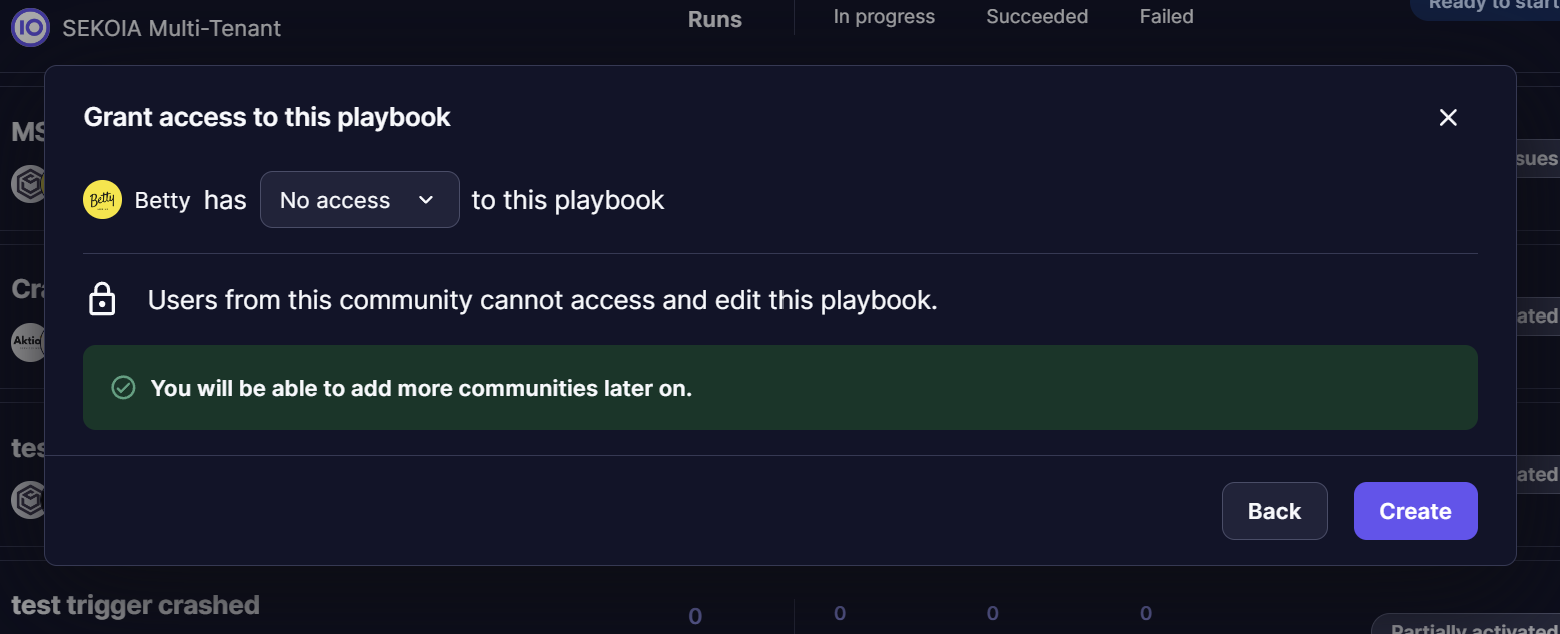Click the SEKOIA IO logo icon
The width and height of the screenshot is (1560, 634).
click(30, 27)
